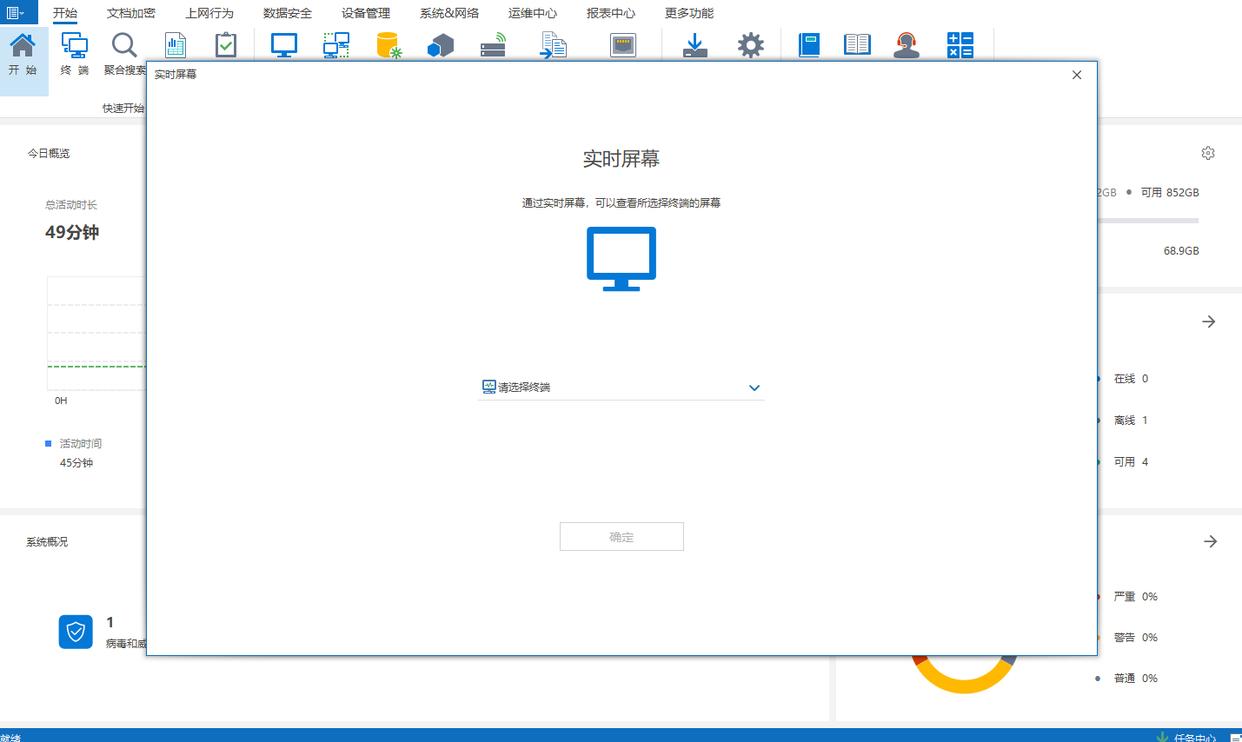Click the 49分钟 total activity value

pyautogui.click(x=72, y=232)
